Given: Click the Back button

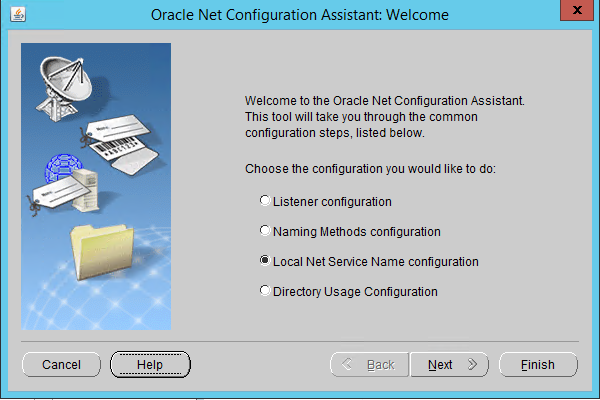Looking at the screenshot, I should [370, 364].
